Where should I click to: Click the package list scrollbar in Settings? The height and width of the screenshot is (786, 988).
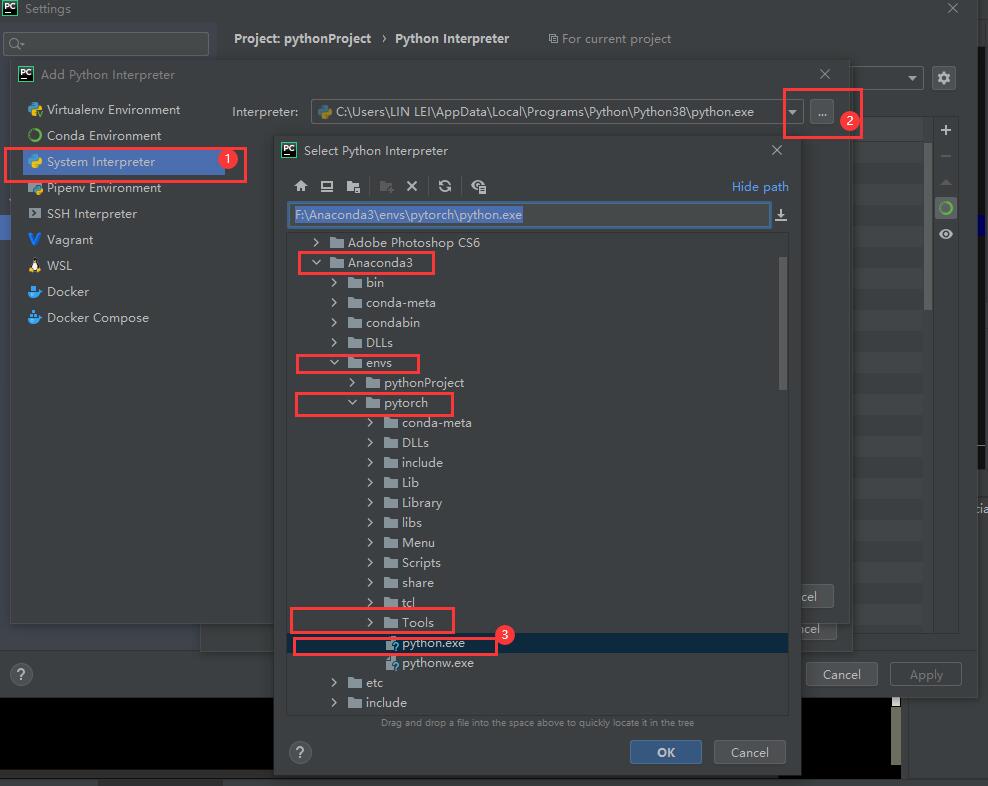coord(928,227)
